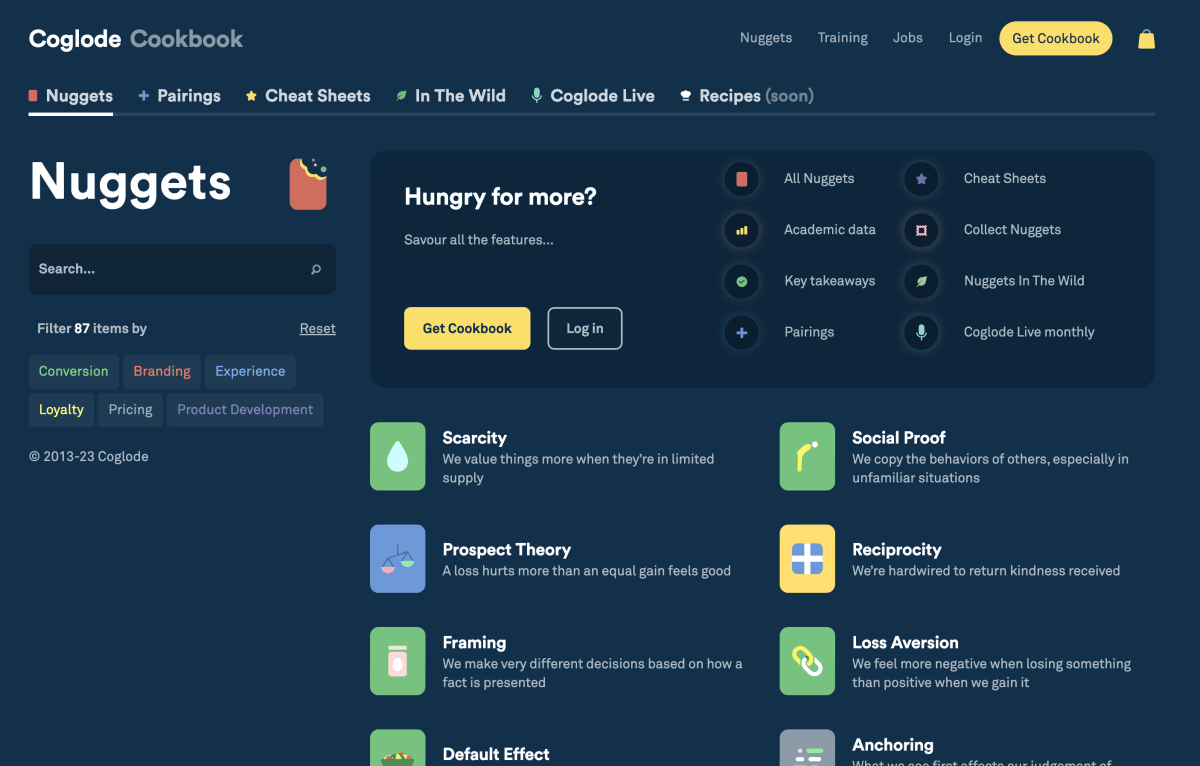Toggle the Experience filter tag
The height and width of the screenshot is (766, 1200).
(x=250, y=371)
